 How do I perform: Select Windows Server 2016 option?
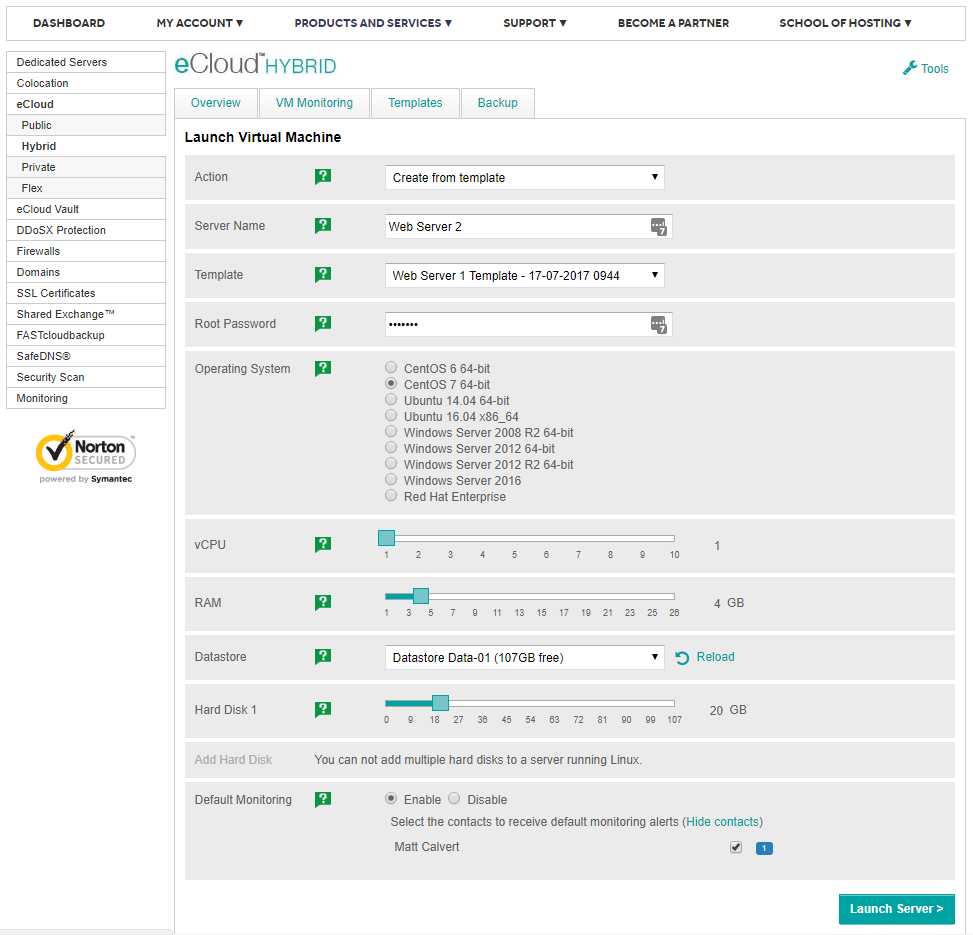click(391, 480)
